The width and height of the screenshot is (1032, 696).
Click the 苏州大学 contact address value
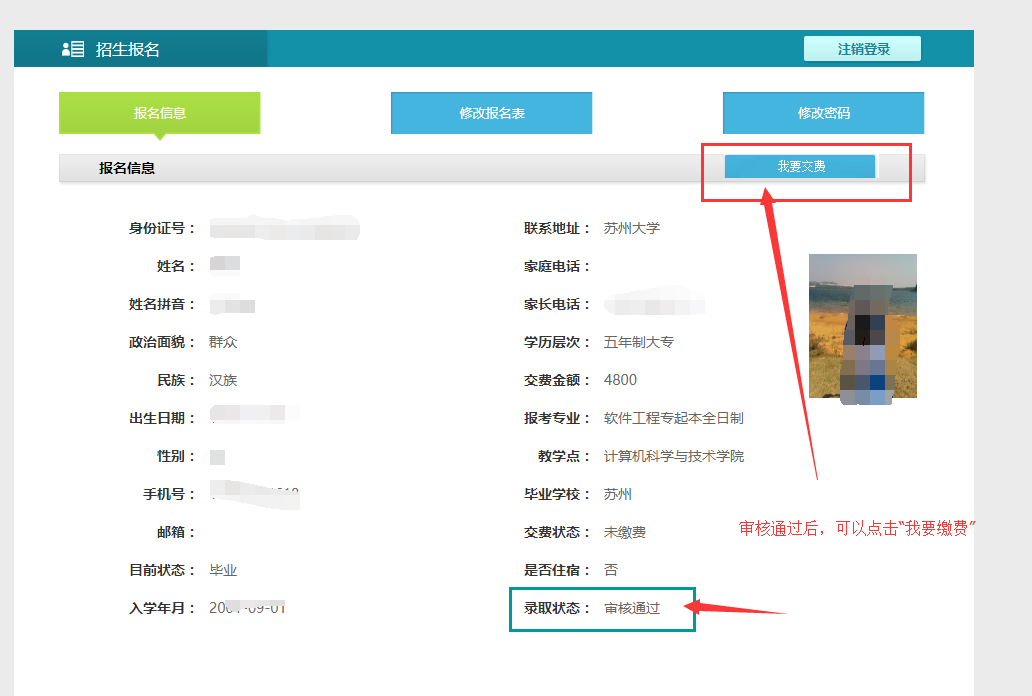click(x=632, y=228)
